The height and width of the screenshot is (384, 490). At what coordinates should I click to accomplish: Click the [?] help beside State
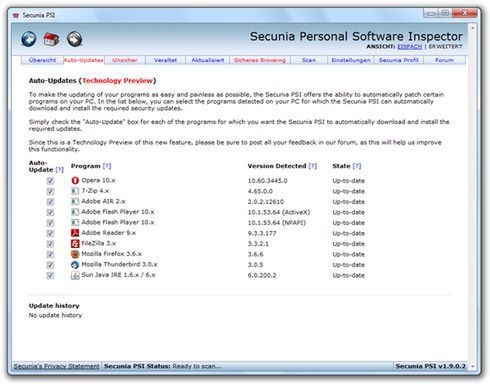pos(357,166)
